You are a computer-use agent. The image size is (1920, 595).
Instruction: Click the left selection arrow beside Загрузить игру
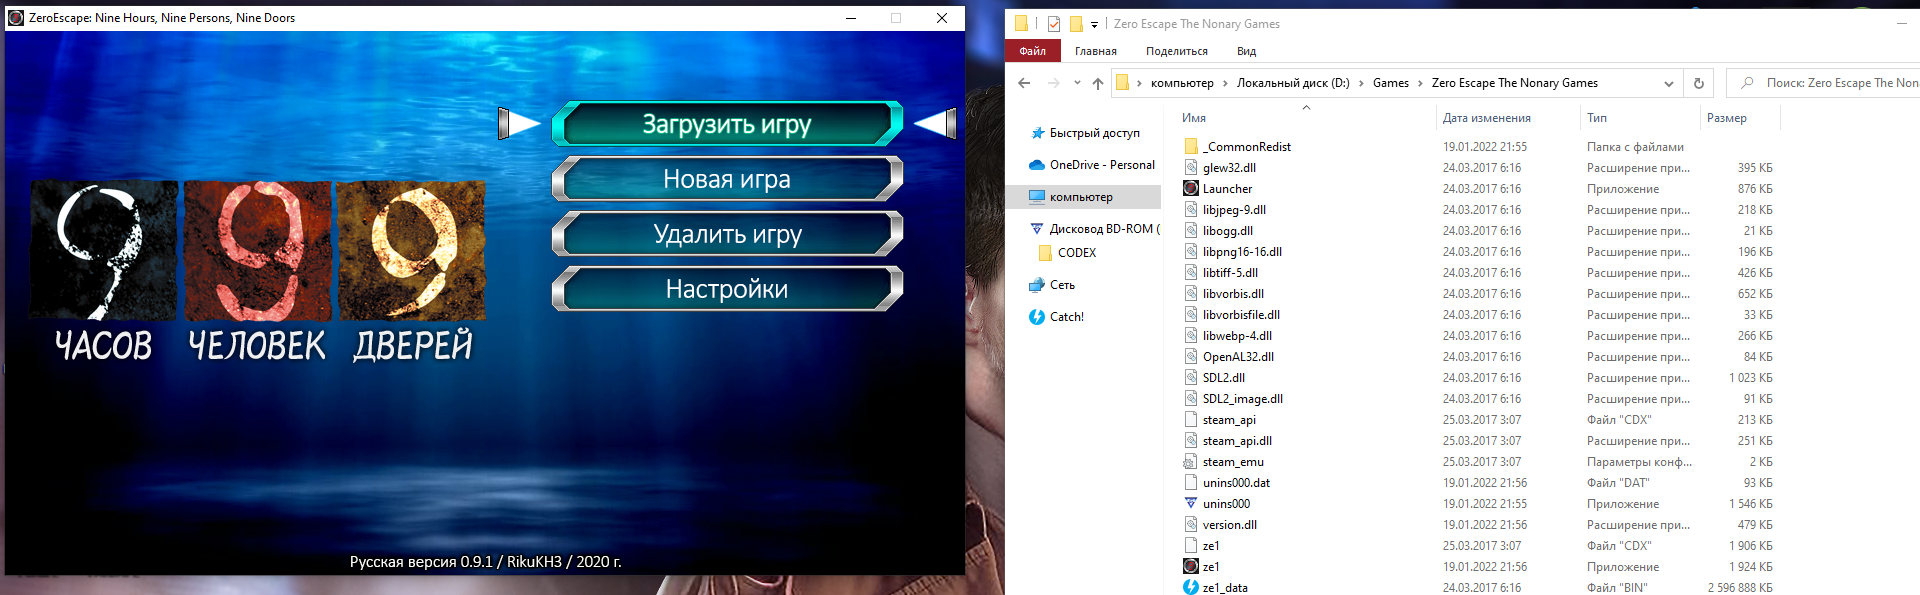click(x=518, y=124)
